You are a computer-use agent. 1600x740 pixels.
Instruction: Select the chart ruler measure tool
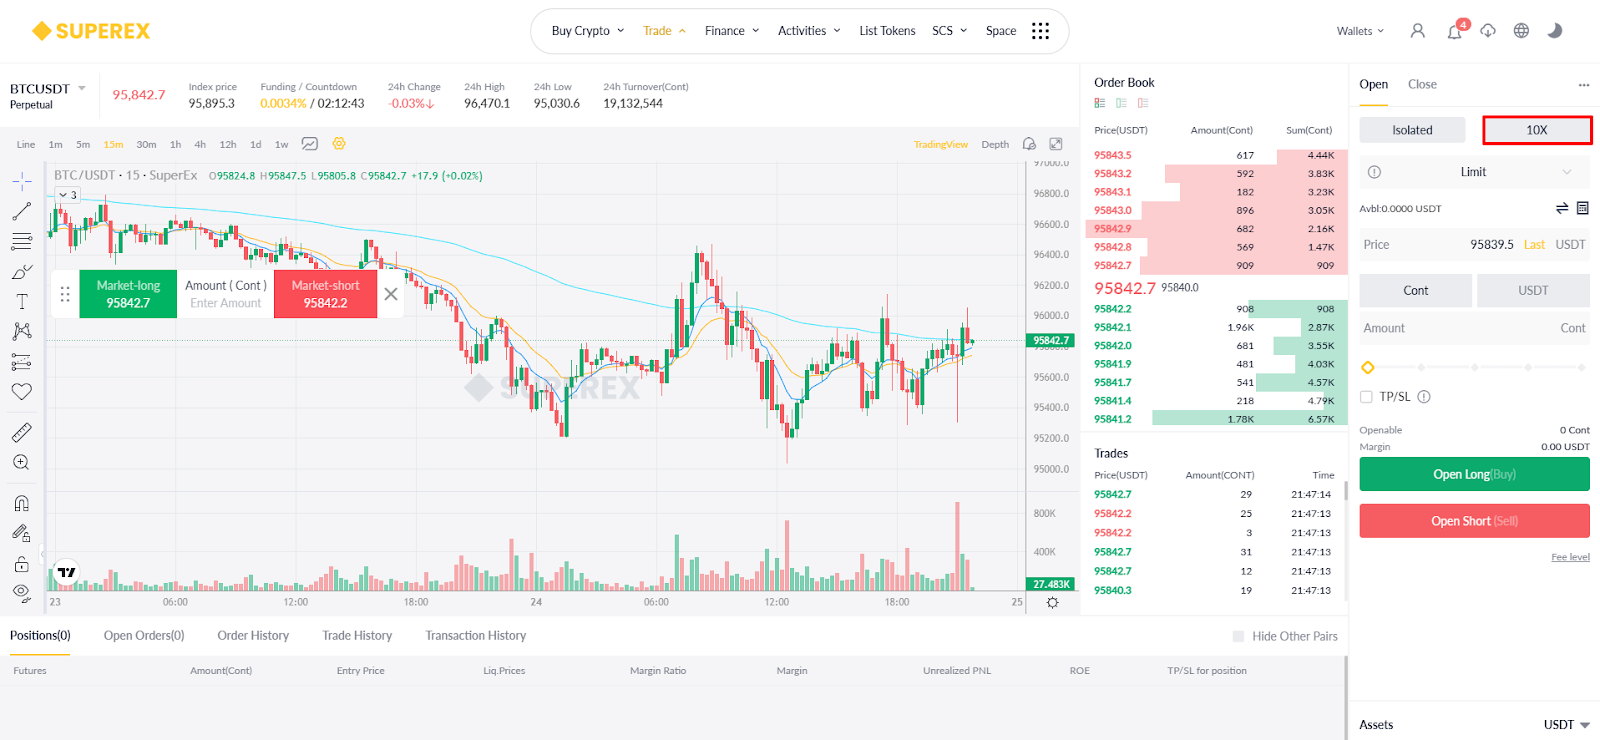[x=21, y=432]
